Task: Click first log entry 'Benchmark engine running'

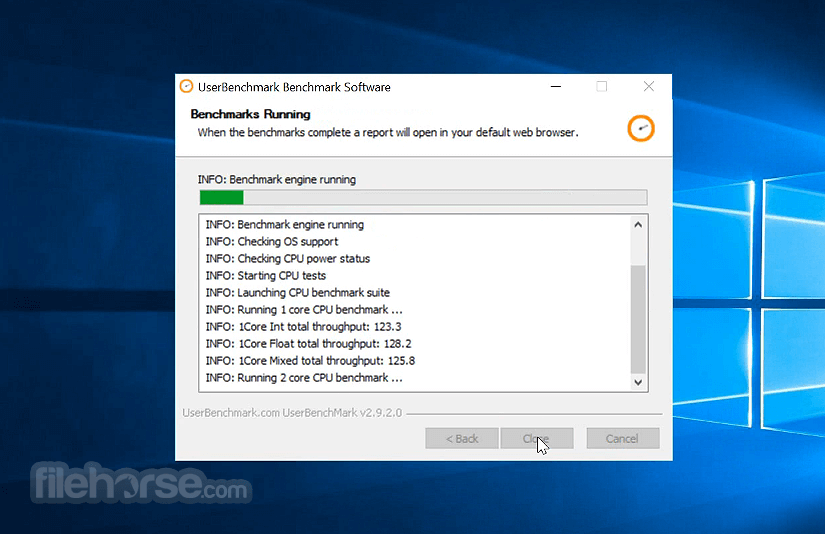Action: coord(285,225)
